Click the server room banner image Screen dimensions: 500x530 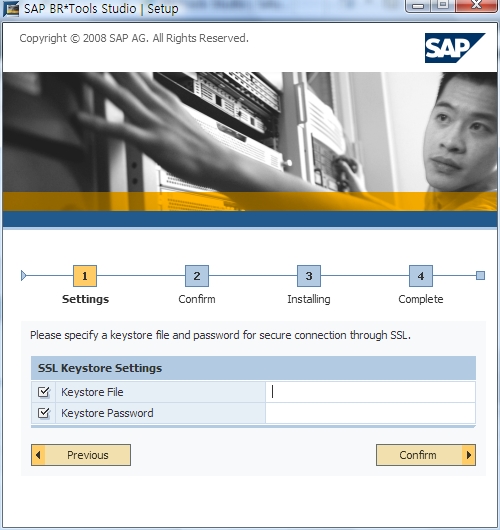tap(250, 141)
